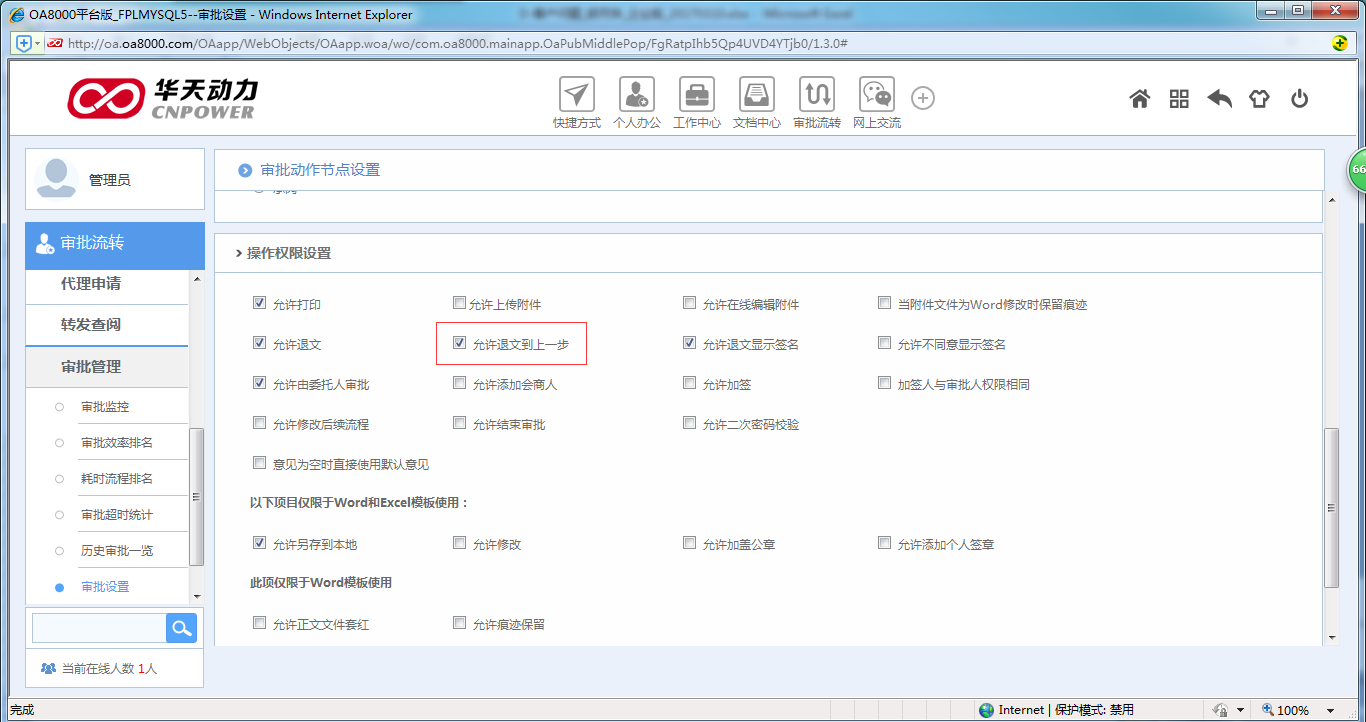
Task: Select 历史审批一览 in sidebar
Action: coord(117,551)
